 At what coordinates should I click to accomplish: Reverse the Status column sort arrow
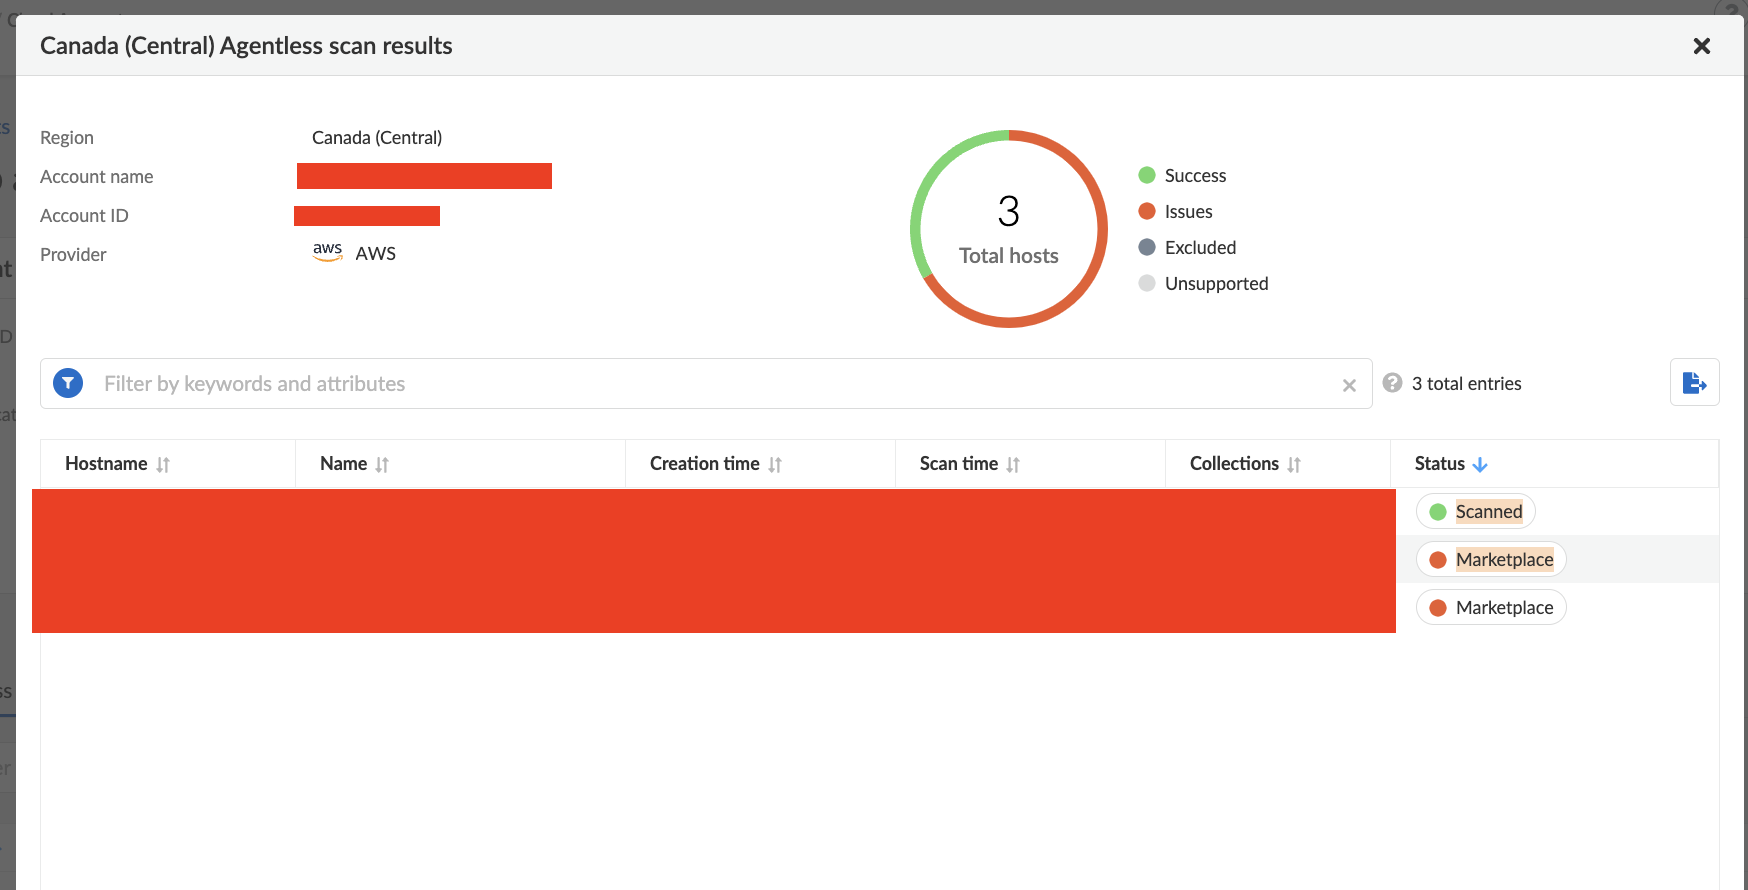click(1480, 464)
